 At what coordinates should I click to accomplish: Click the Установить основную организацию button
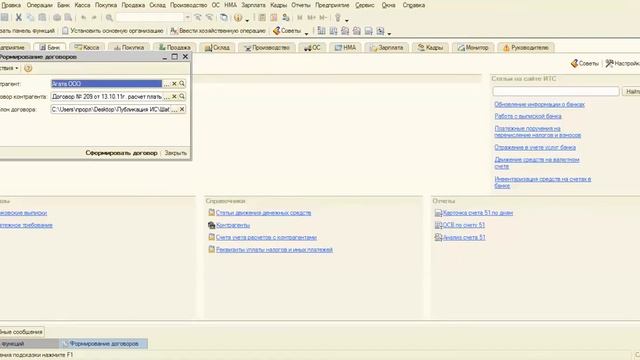(x=113, y=31)
